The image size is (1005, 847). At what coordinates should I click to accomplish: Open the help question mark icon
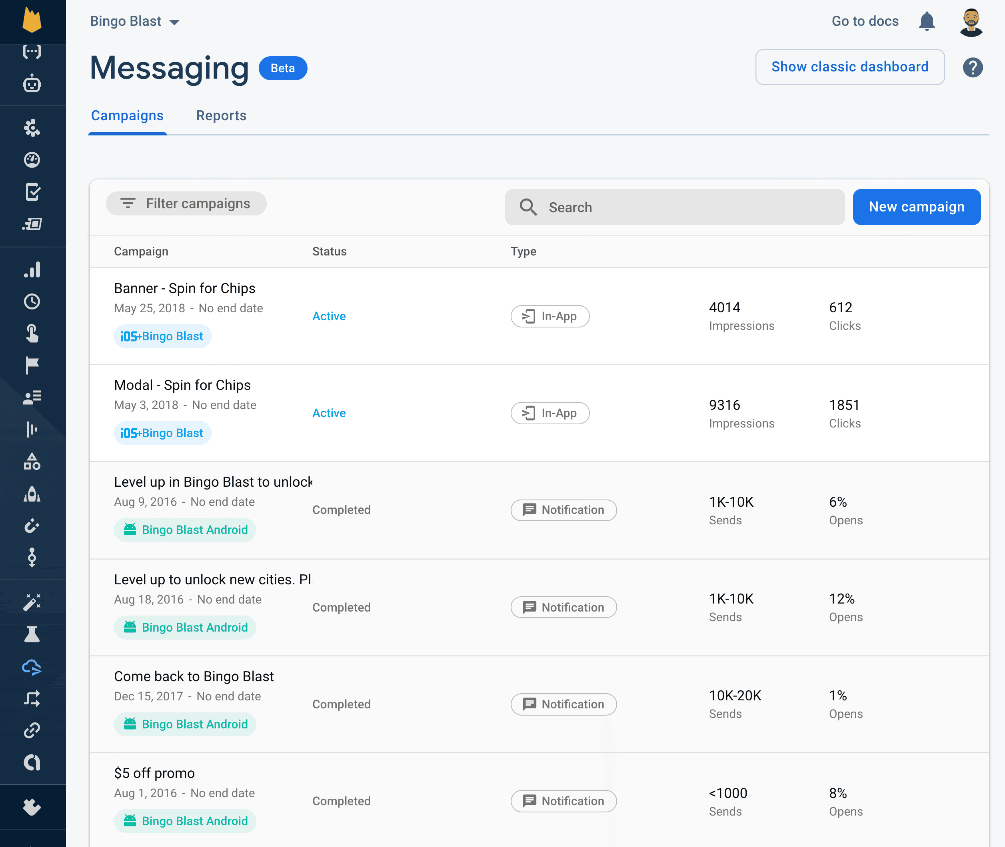(x=972, y=67)
